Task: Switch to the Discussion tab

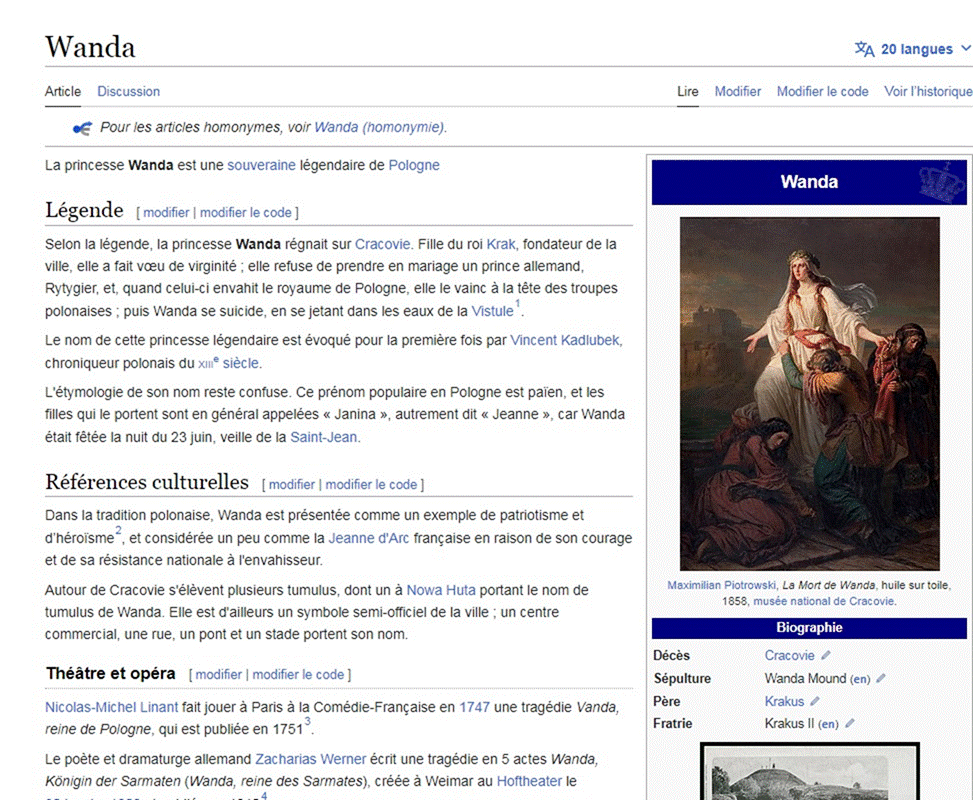Action: pyautogui.click(x=128, y=91)
